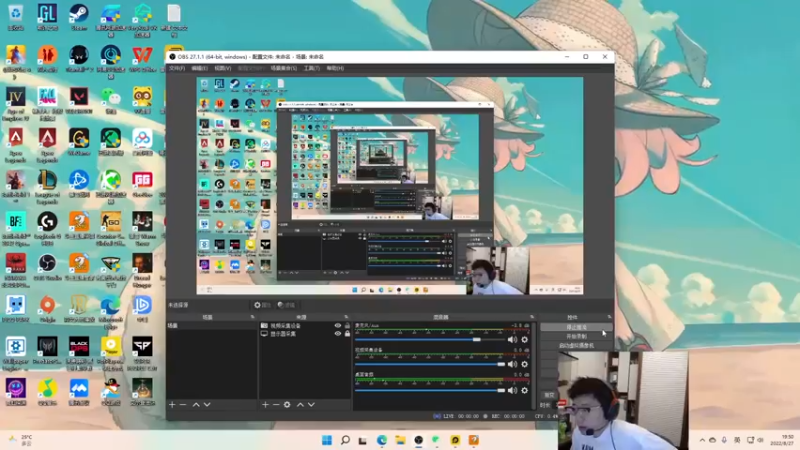Move source up in Sources panel
The width and height of the screenshot is (800, 450).
click(300, 405)
